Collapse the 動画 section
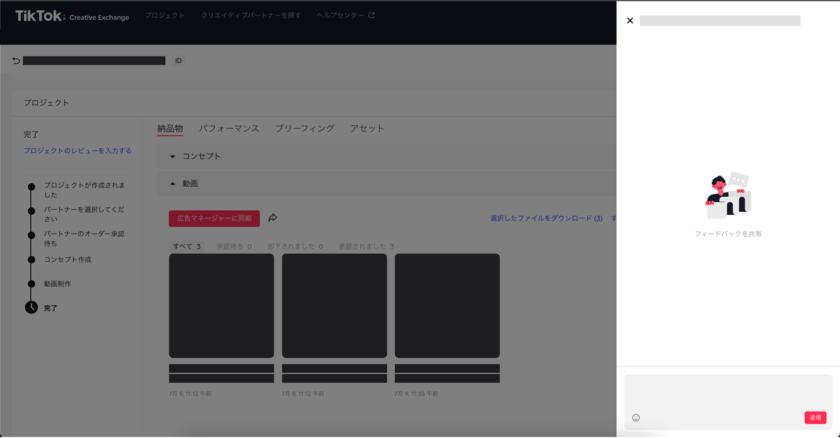The image size is (840, 438). coord(173,184)
